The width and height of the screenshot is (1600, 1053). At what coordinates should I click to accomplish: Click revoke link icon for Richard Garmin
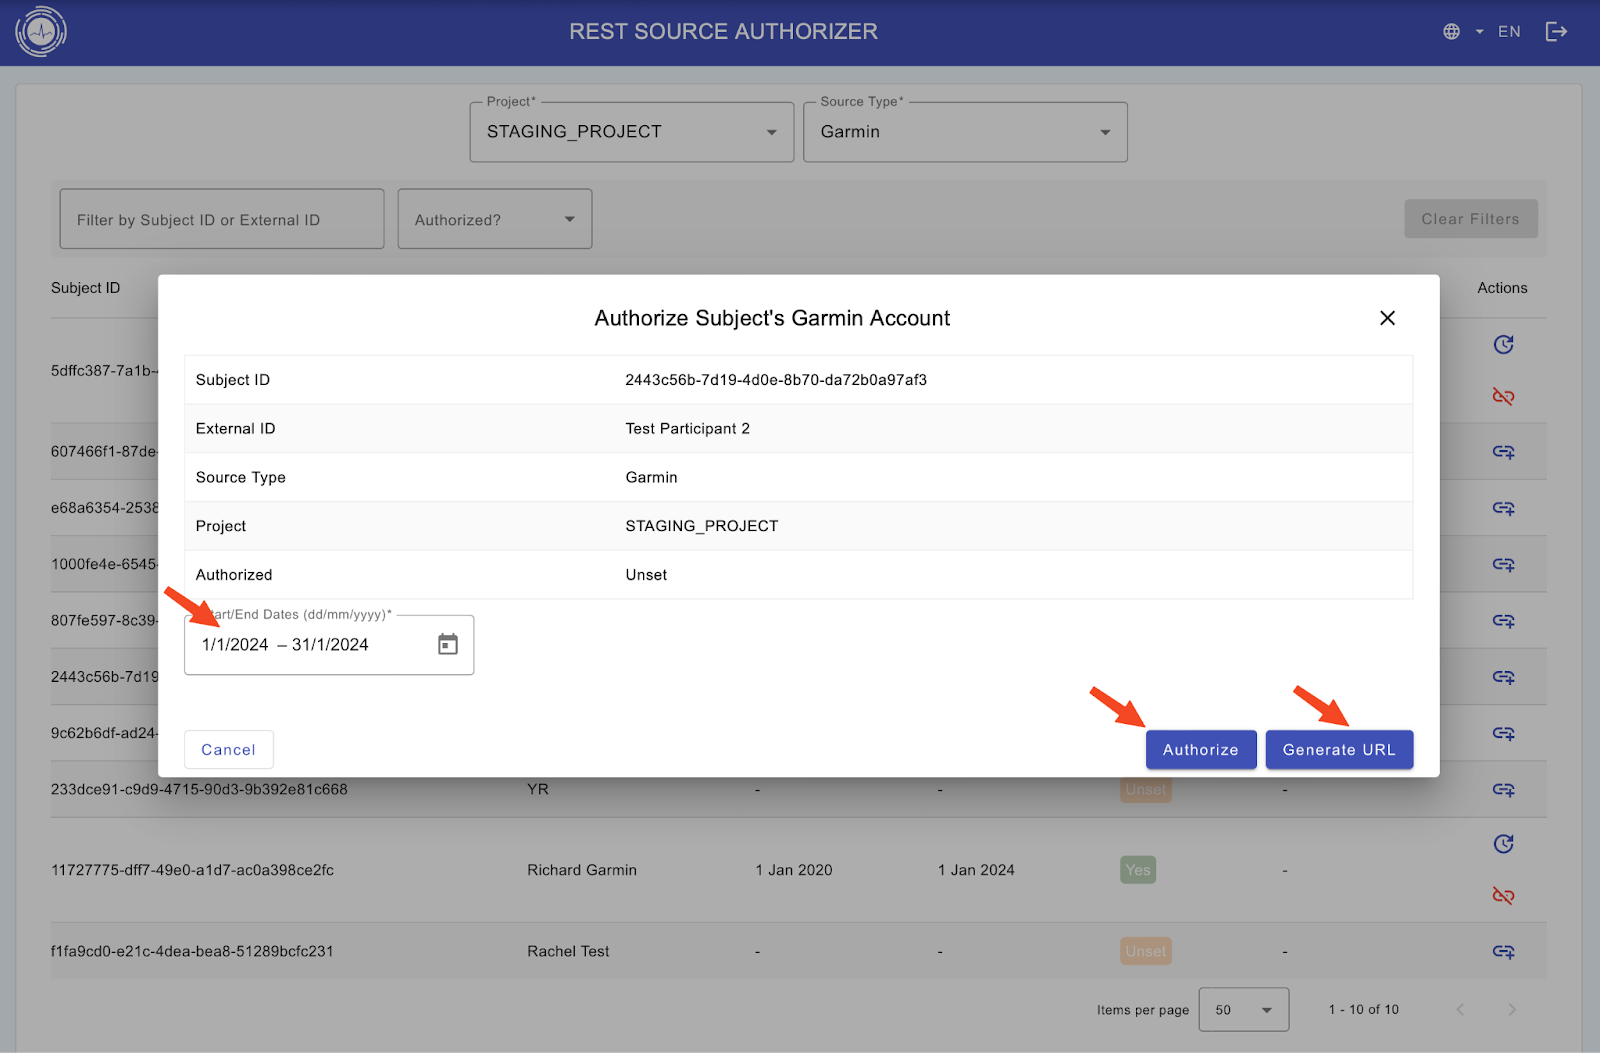[1503, 895]
